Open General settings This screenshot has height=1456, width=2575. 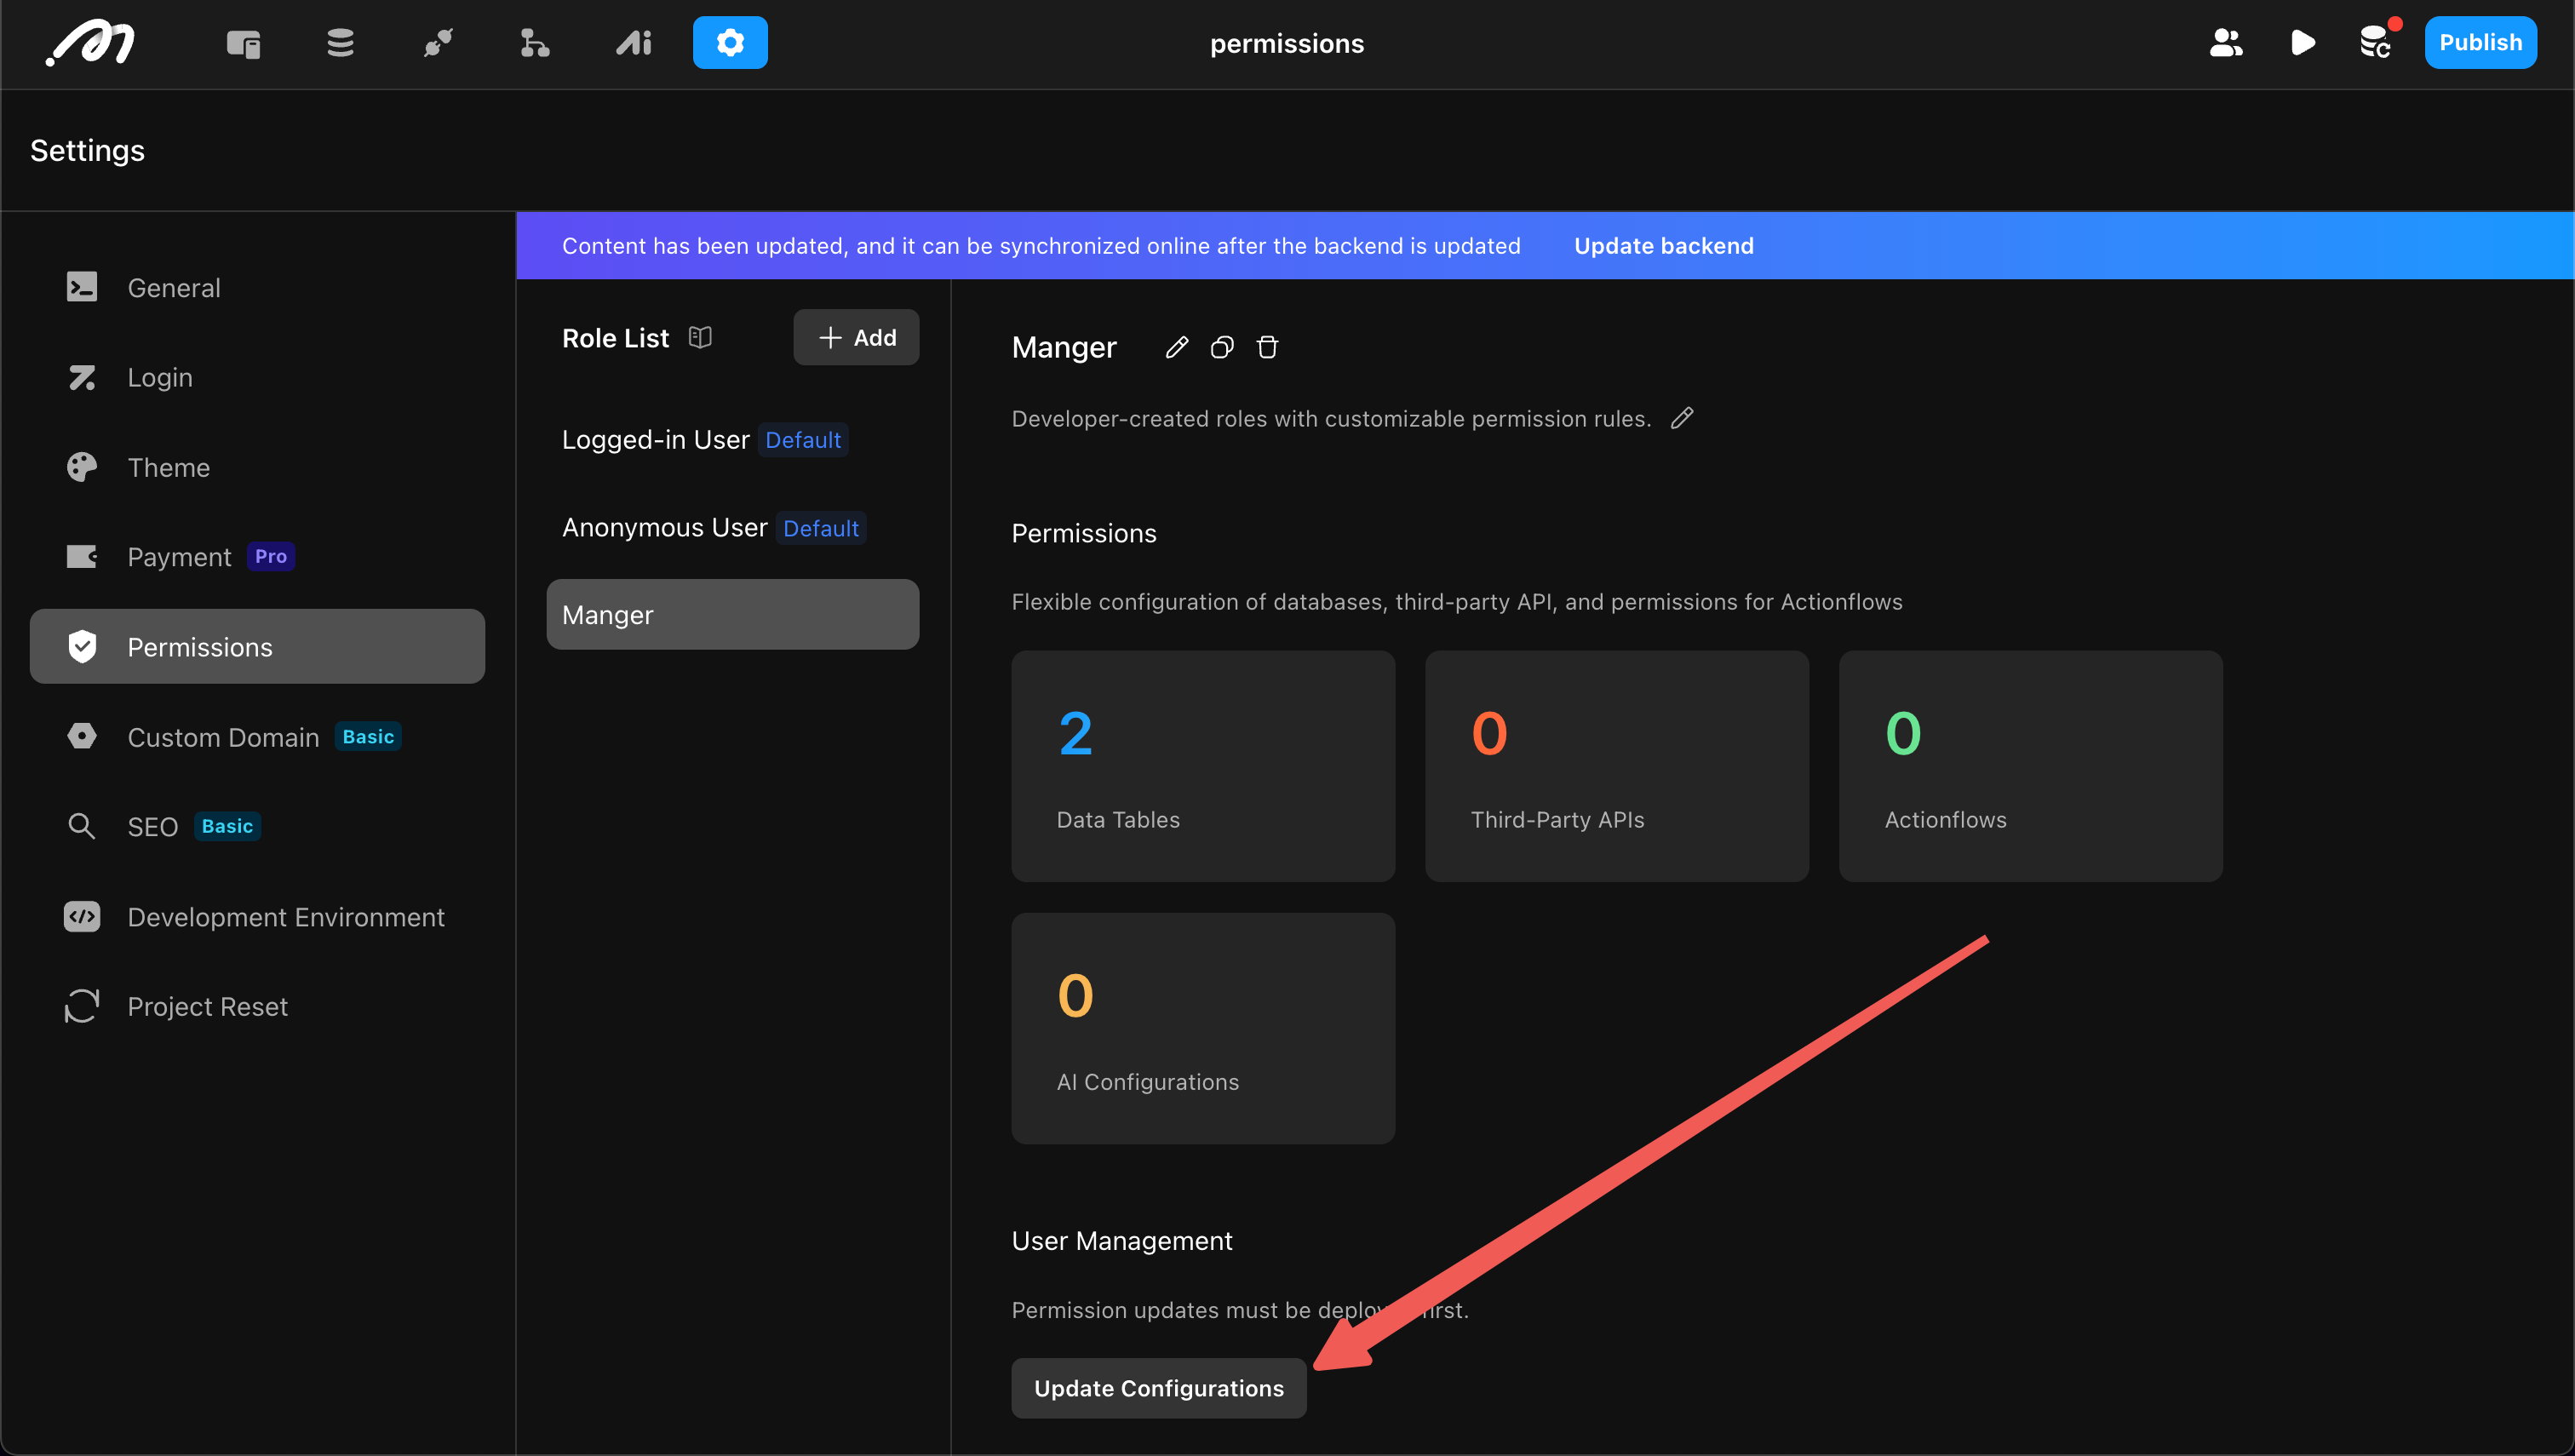pos(257,288)
